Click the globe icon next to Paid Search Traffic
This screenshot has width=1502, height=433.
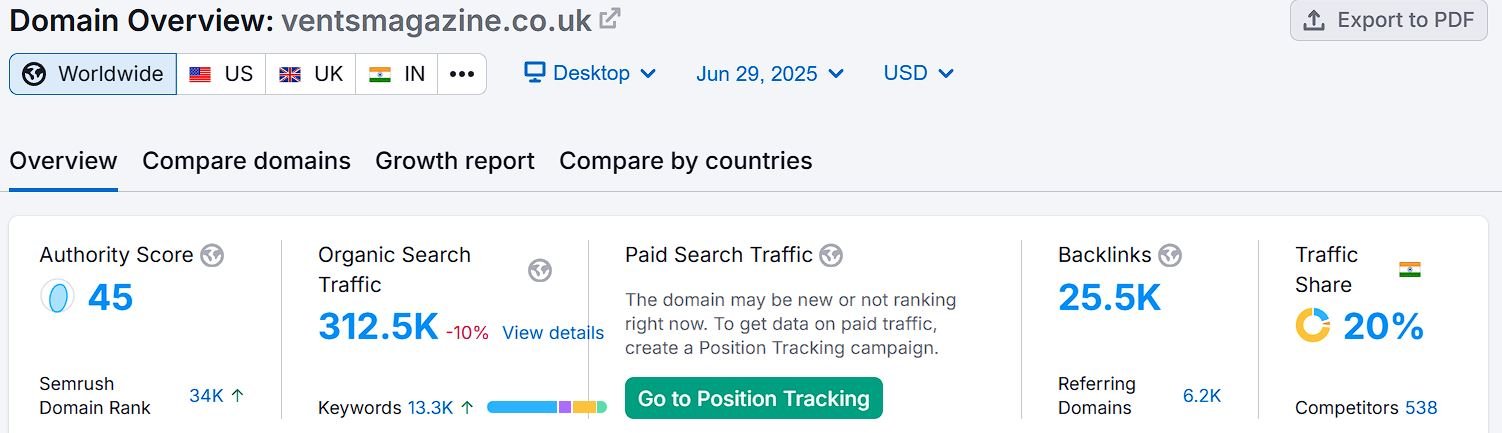(831, 255)
